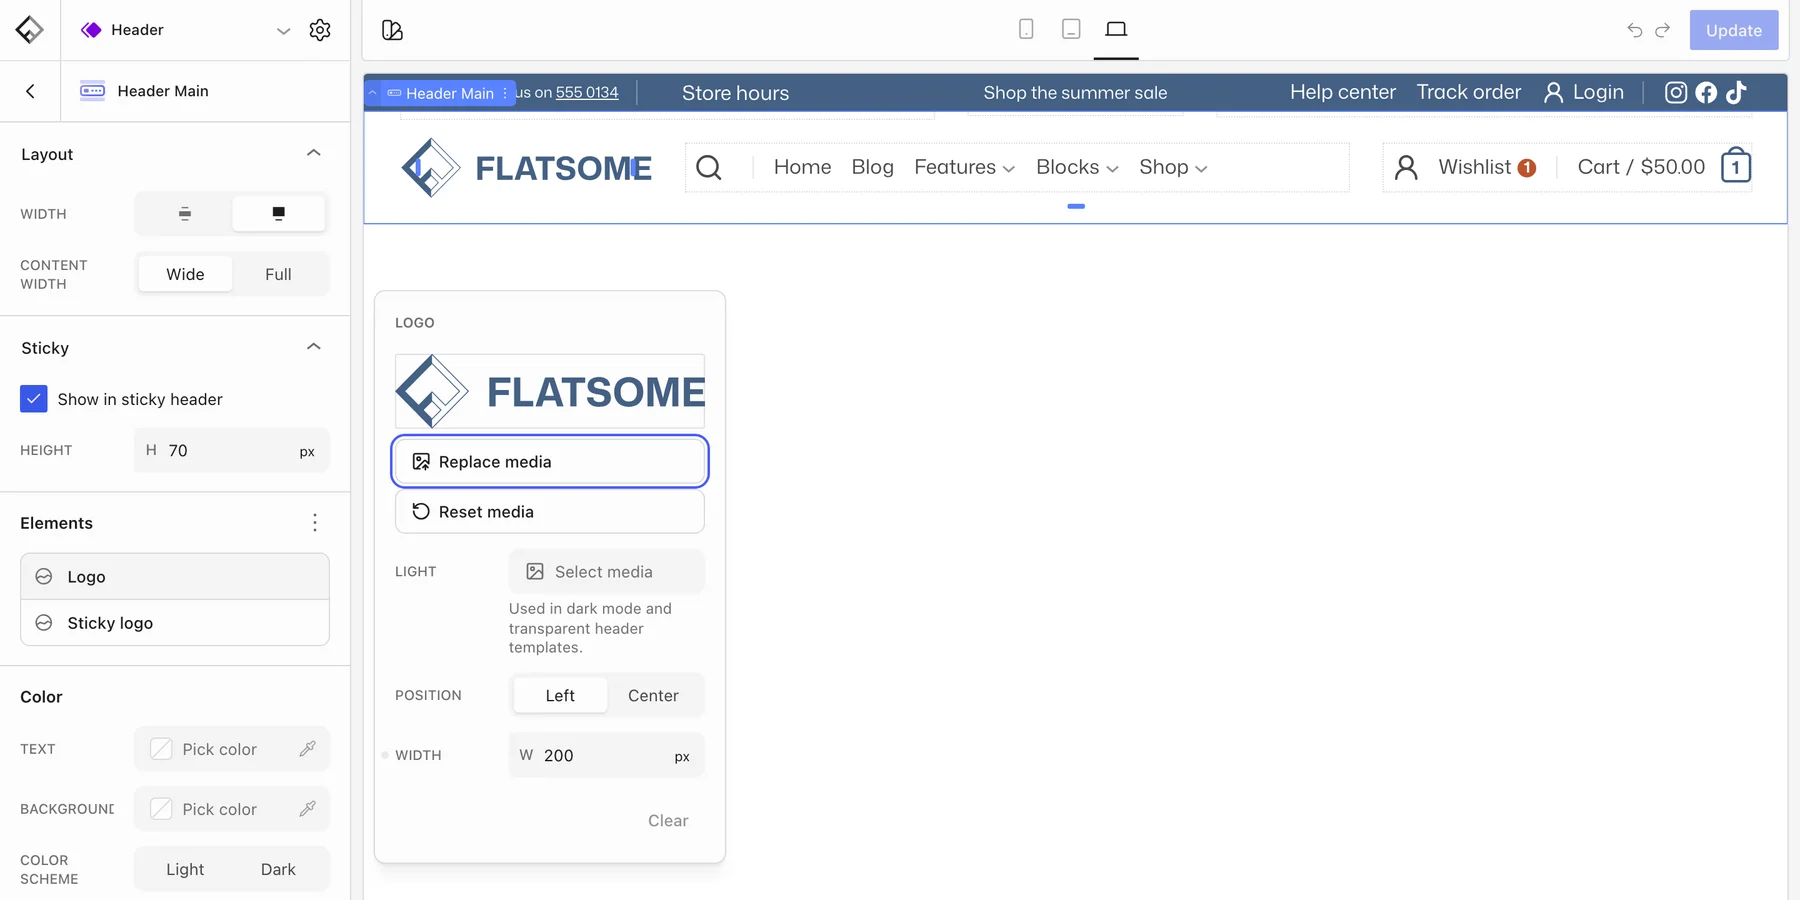Click the Flatsome logo in preview header
Image resolution: width=1800 pixels, height=900 pixels.
pos(526,167)
